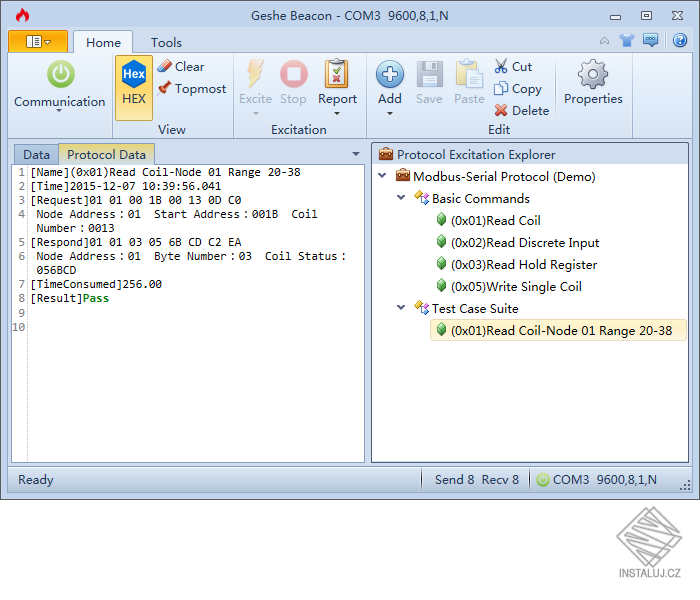Select the Test Case Suite group

(475, 308)
